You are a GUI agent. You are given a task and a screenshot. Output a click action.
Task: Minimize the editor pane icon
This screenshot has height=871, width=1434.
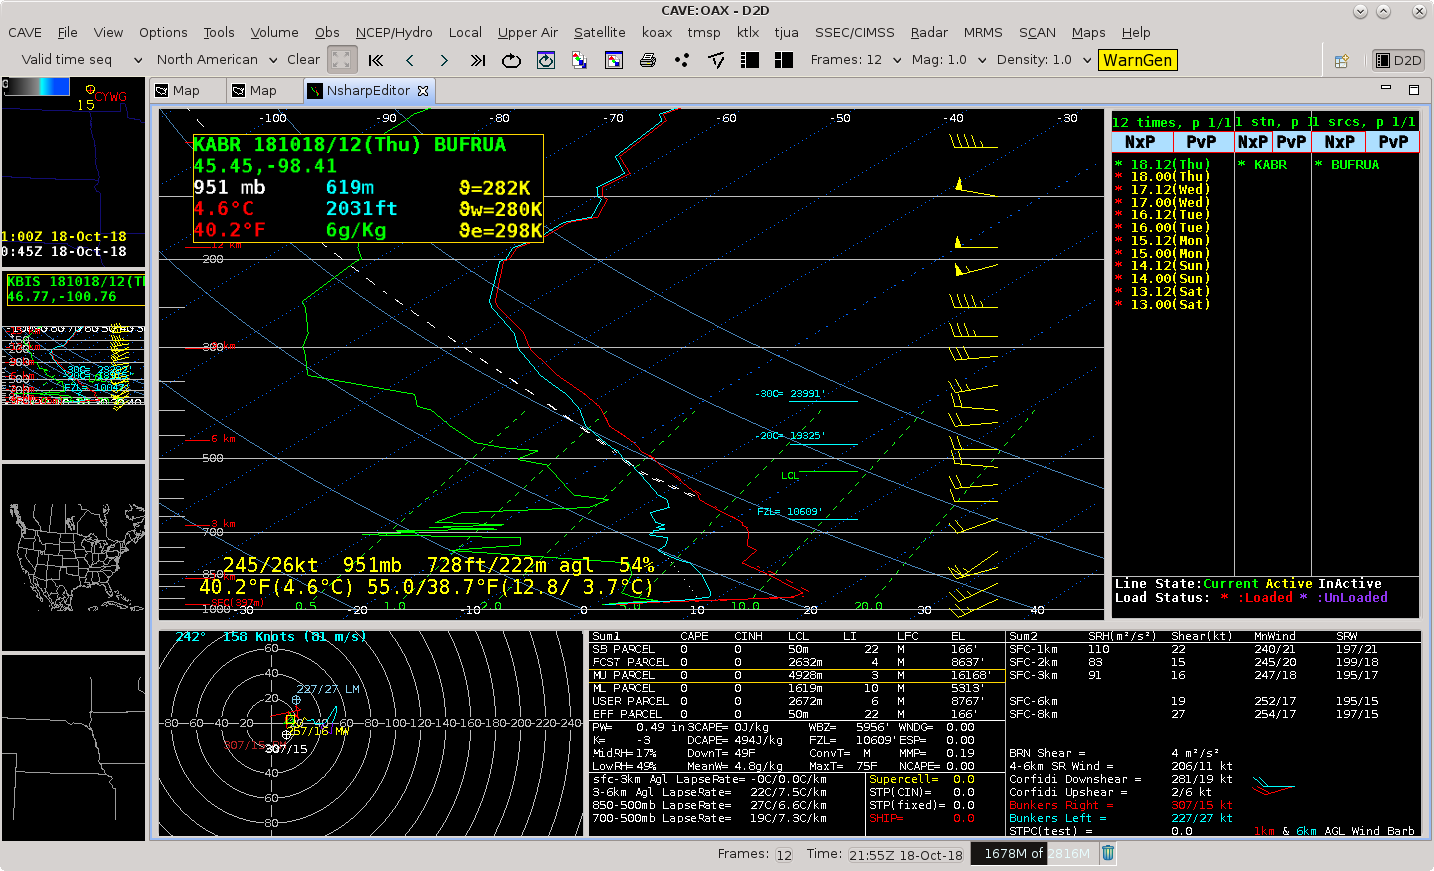pos(1386,88)
